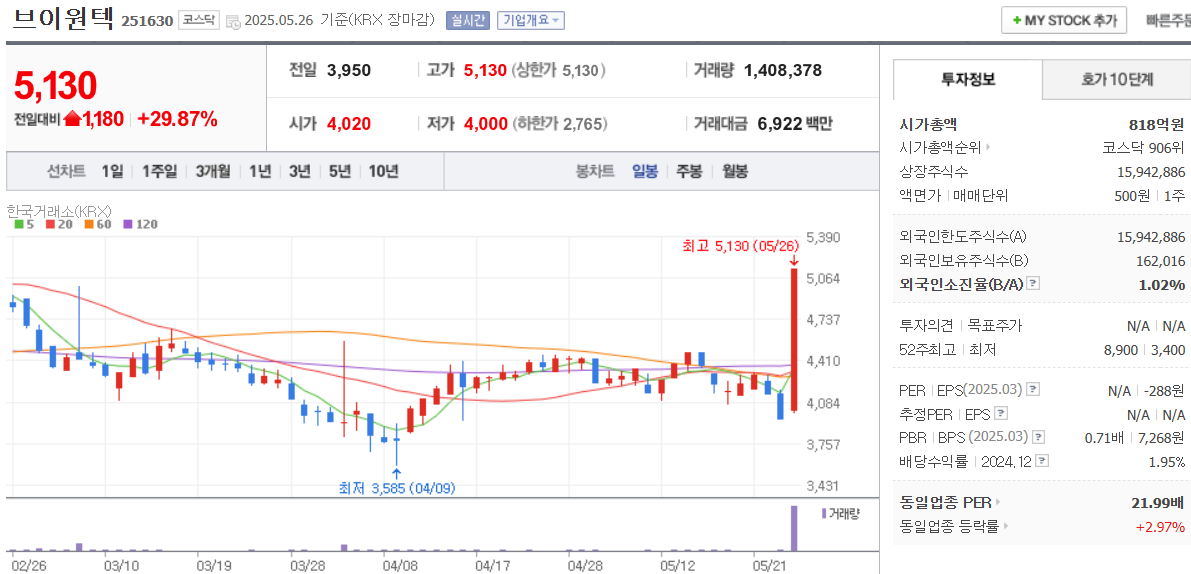This screenshot has height=574, width=1191.
Task: Click arrow icon next to 동일업종 등락률
Action: click(1006, 525)
